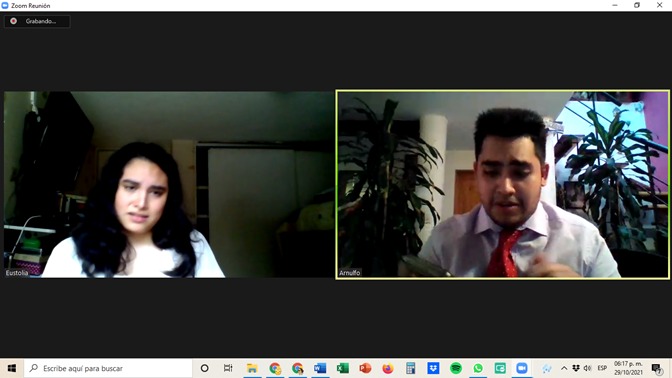
Task: Open Word from the taskbar
Action: pyautogui.click(x=320, y=368)
